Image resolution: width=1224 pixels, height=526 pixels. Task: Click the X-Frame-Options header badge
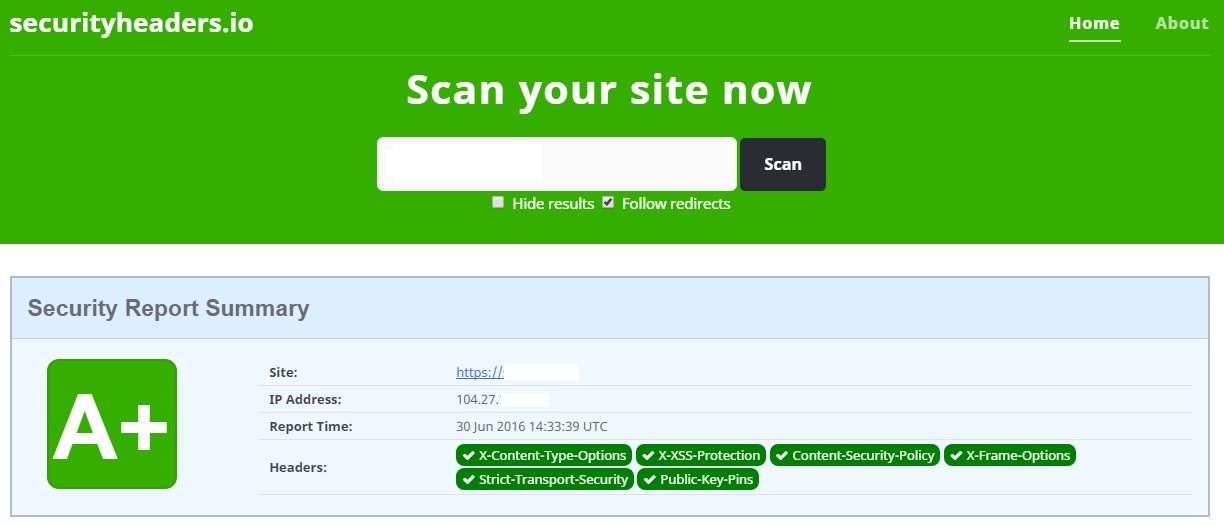click(x=1009, y=455)
